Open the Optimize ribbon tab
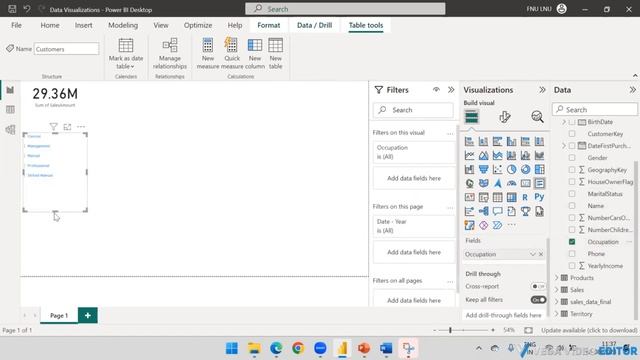640x360 pixels. (198, 25)
